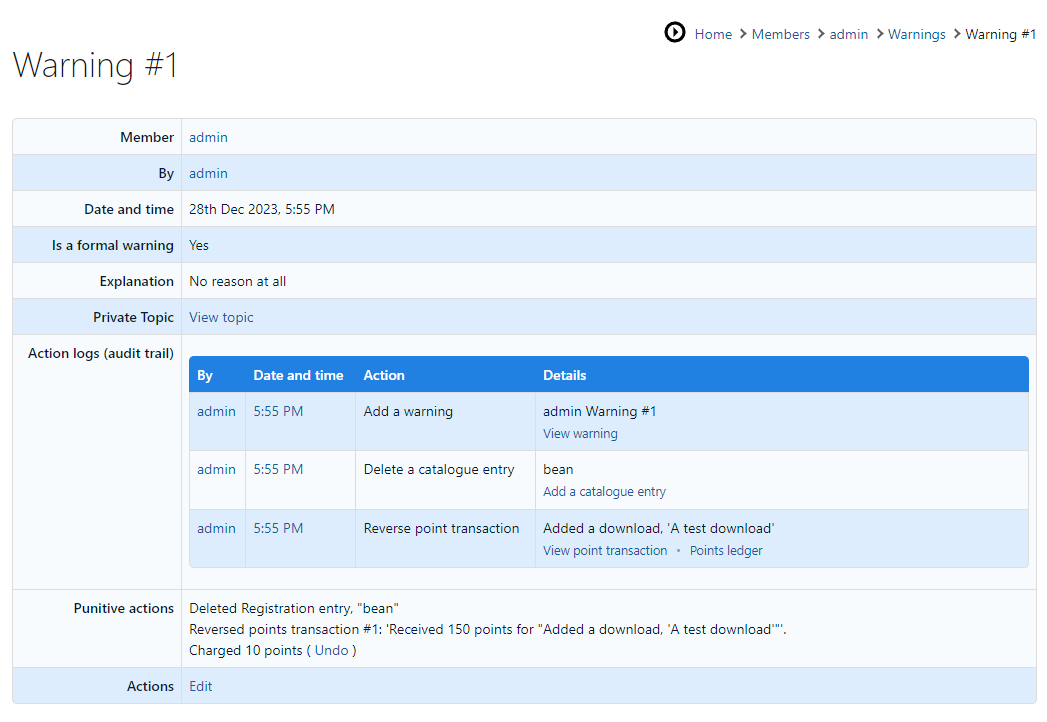Screen dimensions: 1047x722
Task: Click 'Deleted Registration entry' punitive text
Action: pos(294,608)
